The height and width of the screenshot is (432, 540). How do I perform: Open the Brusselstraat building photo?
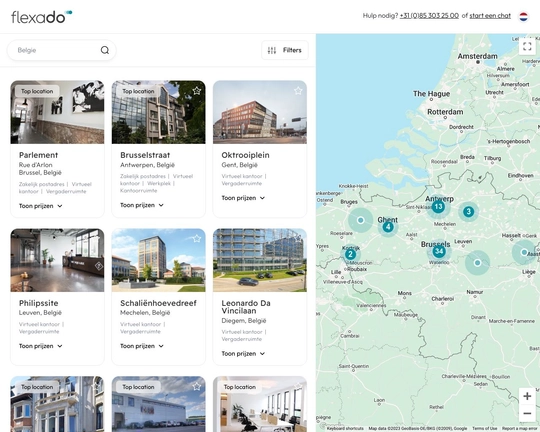pyautogui.click(x=158, y=112)
